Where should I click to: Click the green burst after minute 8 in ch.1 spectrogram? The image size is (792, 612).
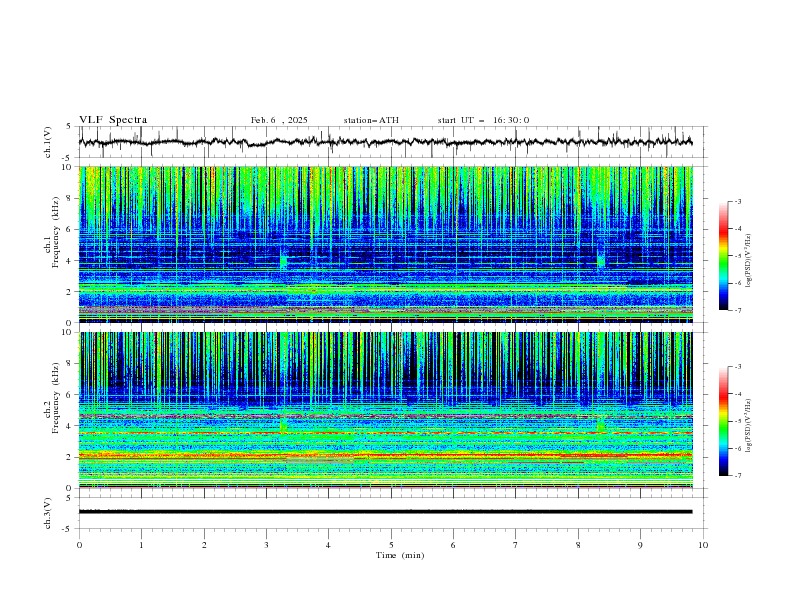601,261
